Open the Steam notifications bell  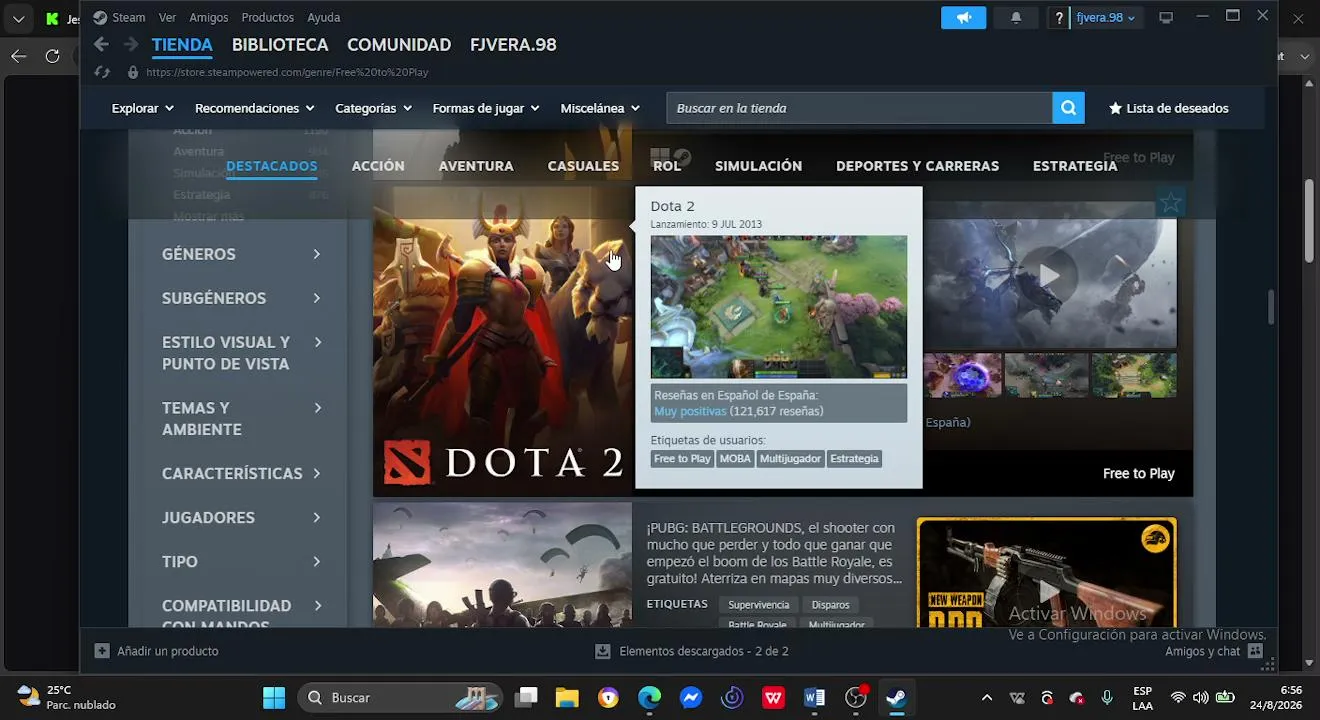coord(1016,18)
